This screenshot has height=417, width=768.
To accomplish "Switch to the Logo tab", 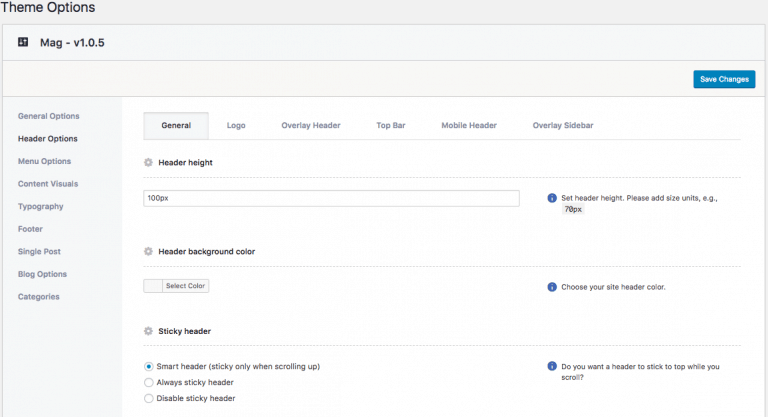I will coord(236,126).
